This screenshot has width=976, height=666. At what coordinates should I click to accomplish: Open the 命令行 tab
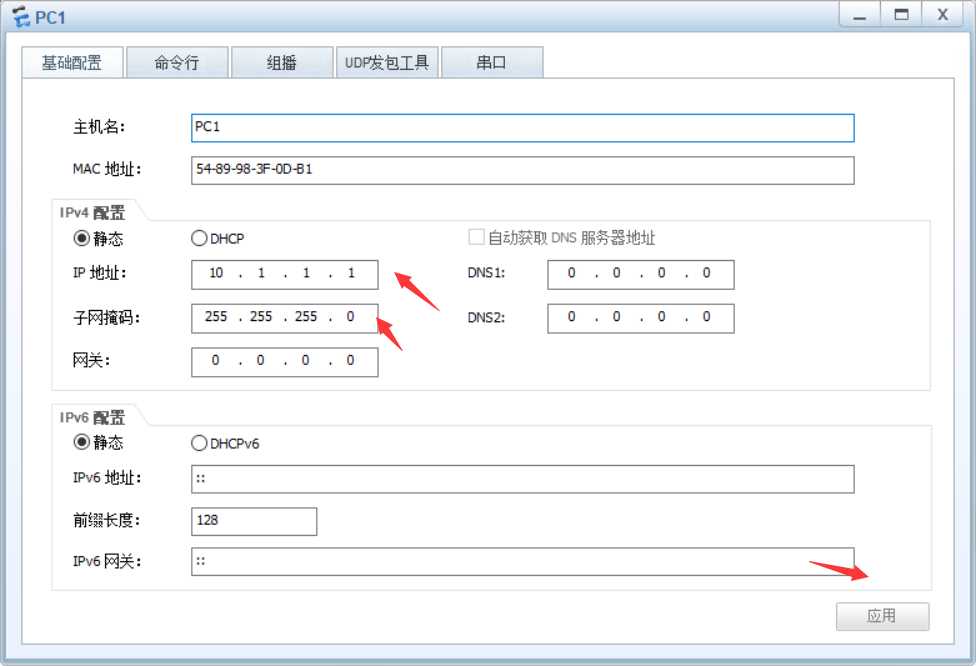point(177,62)
